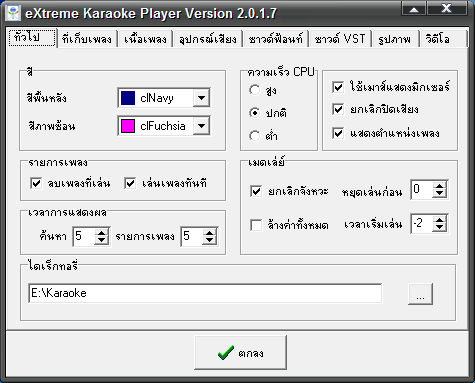Expand the clFuchsia overlay color dropdown arrow

(201, 126)
